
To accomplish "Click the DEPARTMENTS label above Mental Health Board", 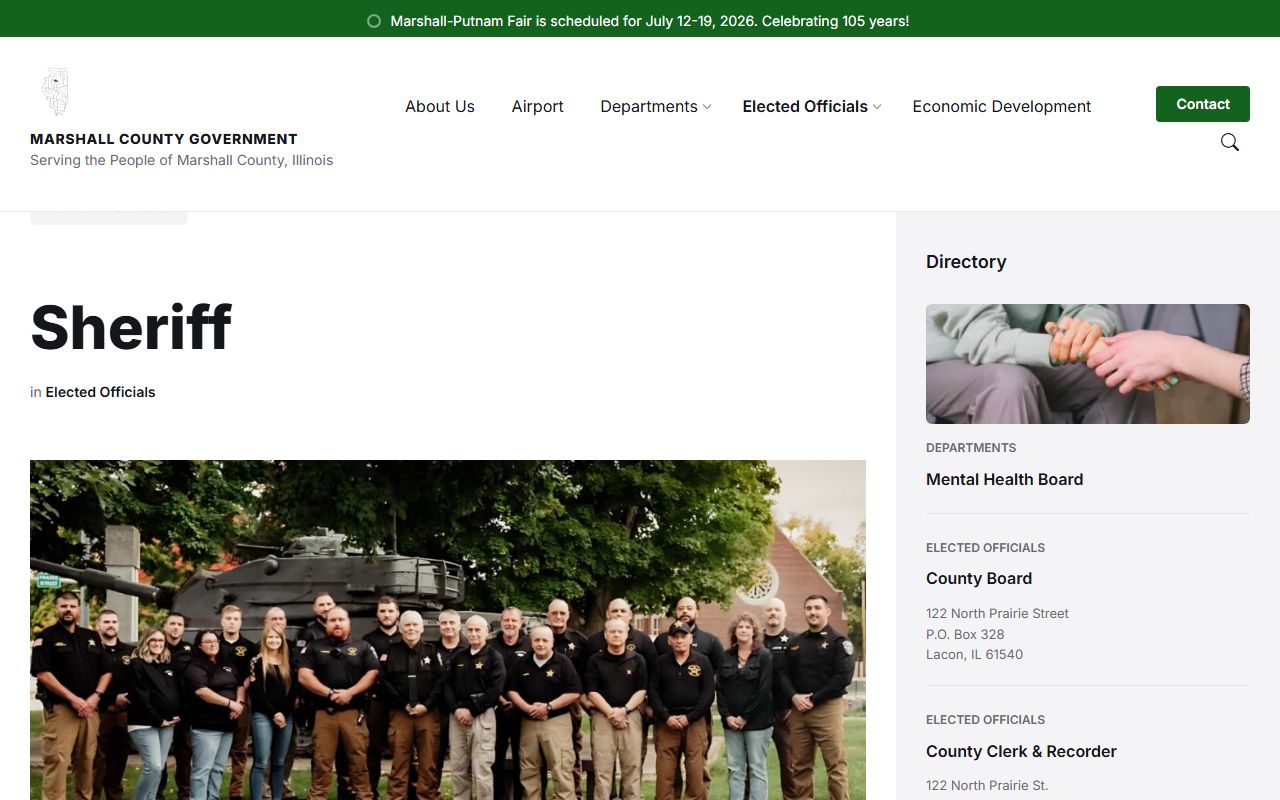I will 971,448.
